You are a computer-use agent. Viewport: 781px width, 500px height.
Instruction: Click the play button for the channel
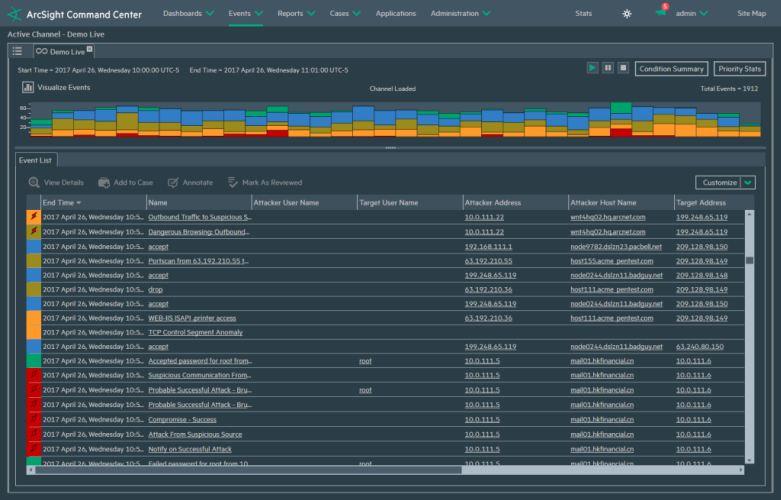[593, 69]
